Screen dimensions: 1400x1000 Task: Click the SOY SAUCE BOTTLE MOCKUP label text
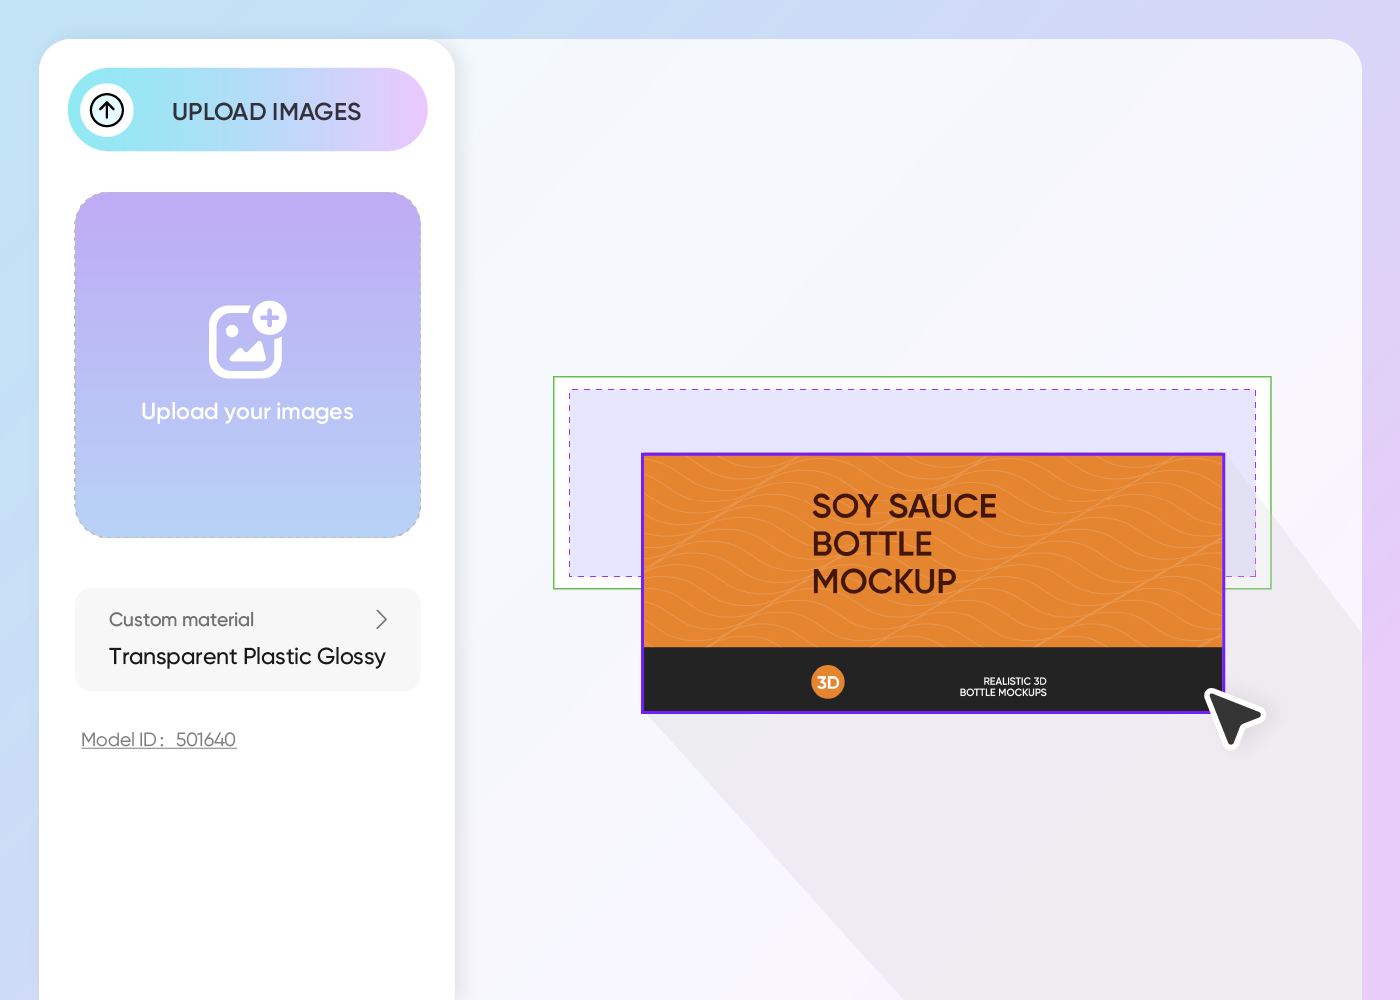point(905,543)
